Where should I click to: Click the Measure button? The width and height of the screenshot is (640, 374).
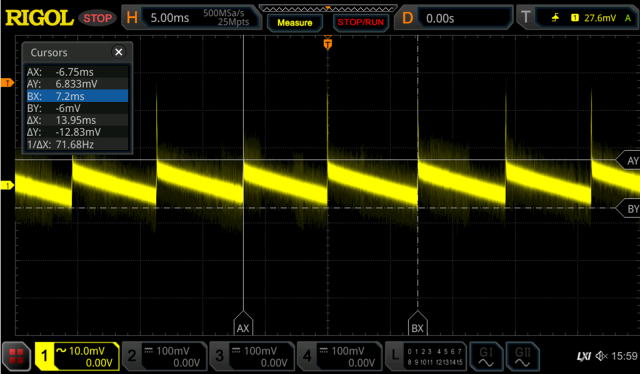point(295,22)
